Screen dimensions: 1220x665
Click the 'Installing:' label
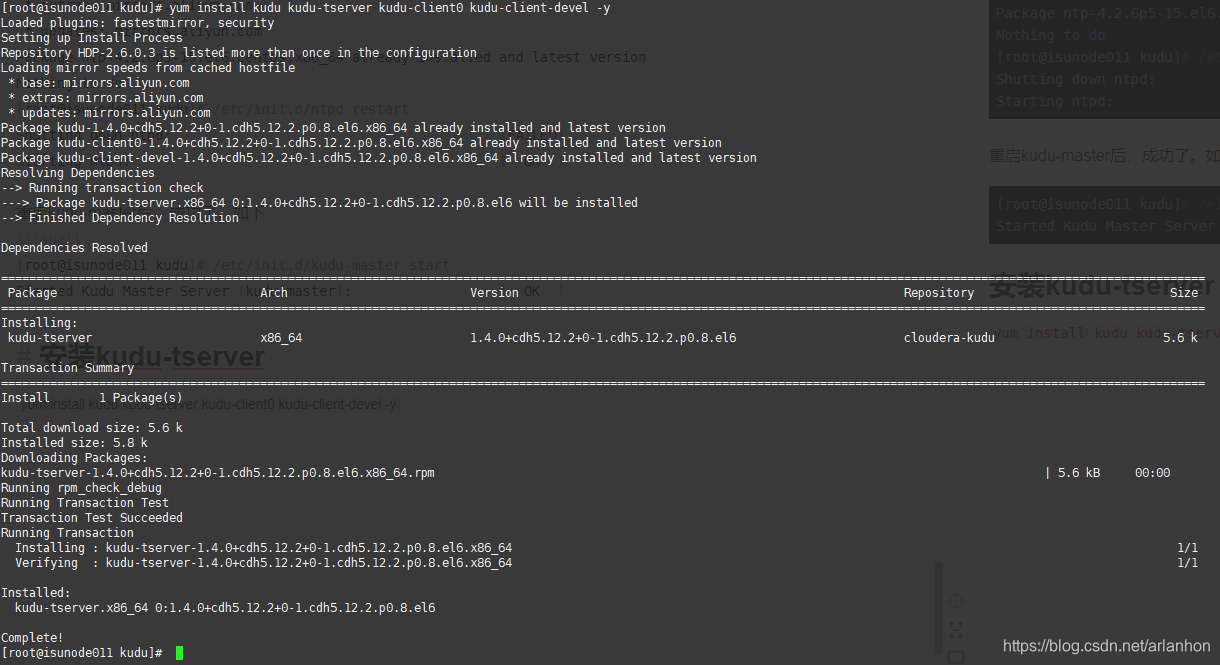click(39, 323)
